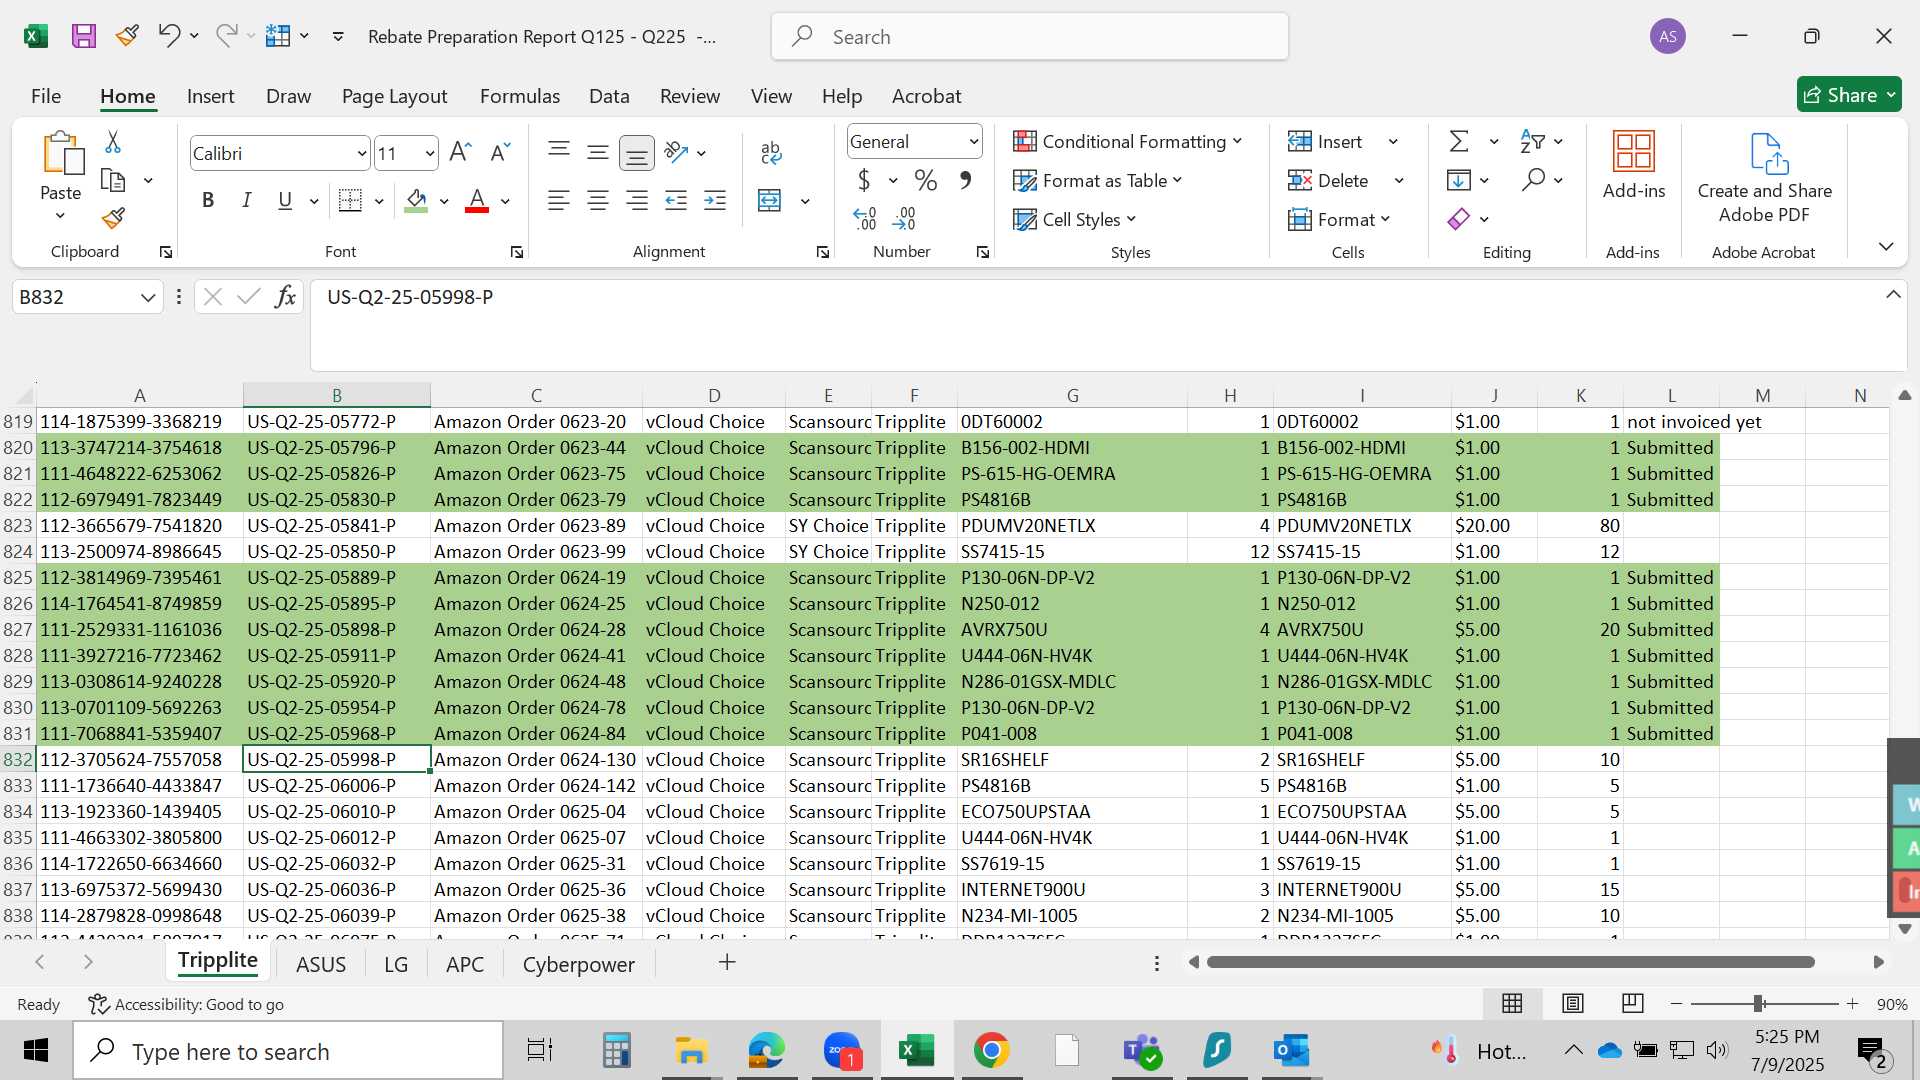Viewport: 1920px width, 1080px height.
Task: Click Create and Share Adobe PDF
Action: (x=1765, y=178)
